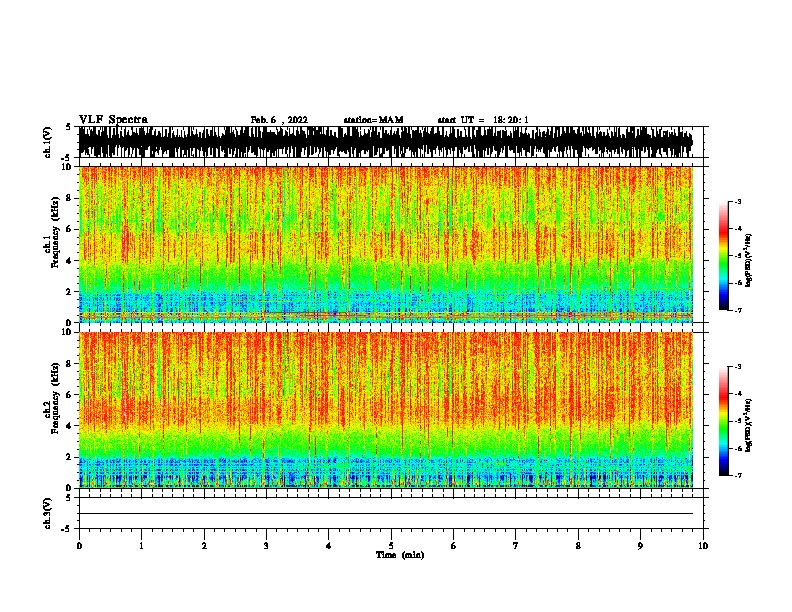Click the "-3" label on ch.2 color bar
Viewport: 792px width, 612px height.
tap(737, 367)
